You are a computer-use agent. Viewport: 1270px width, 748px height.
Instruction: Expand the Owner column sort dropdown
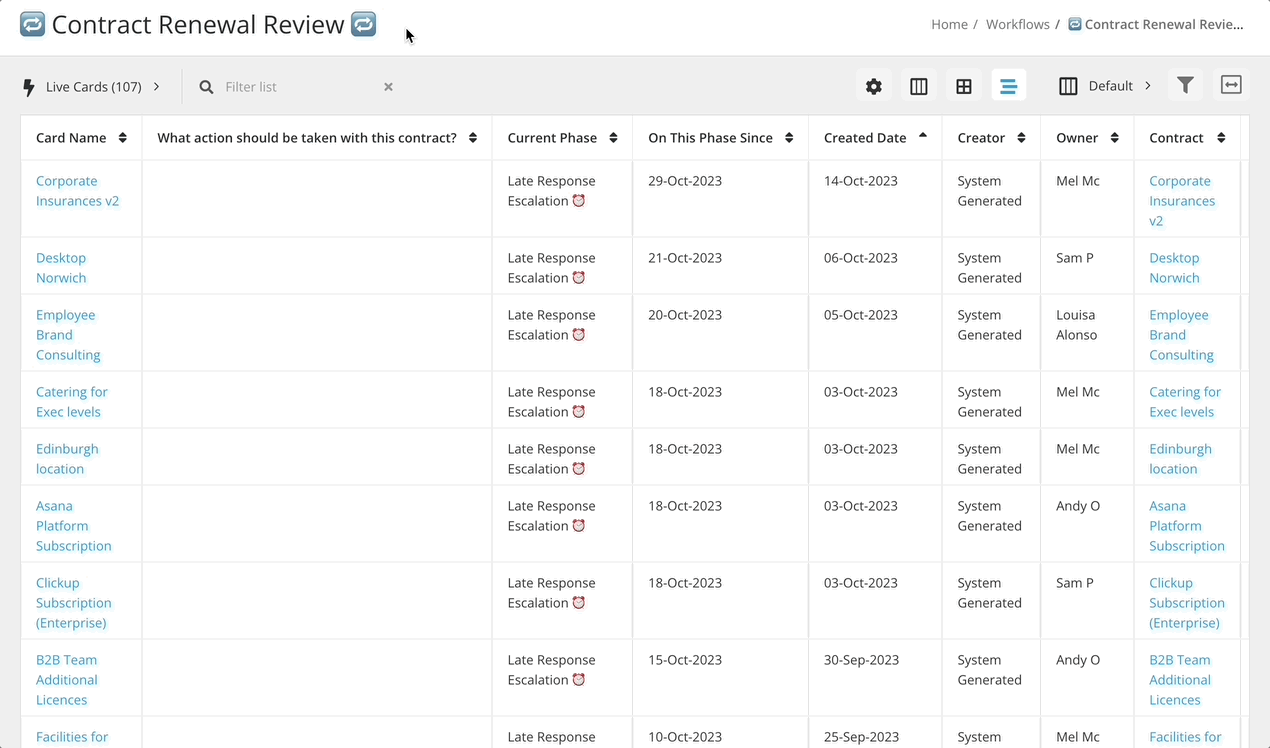(x=1114, y=137)
